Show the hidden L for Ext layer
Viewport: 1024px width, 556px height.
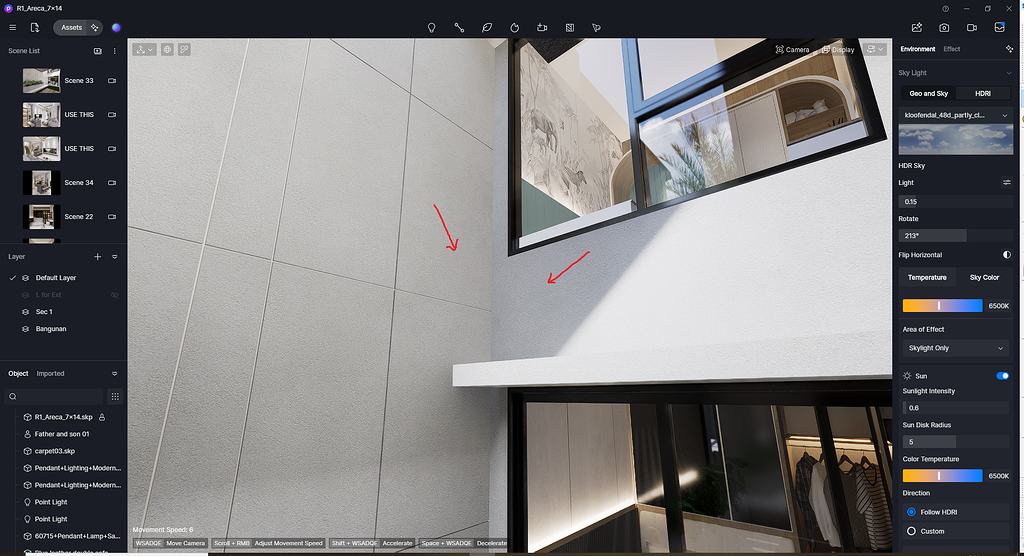pos(115,295)
